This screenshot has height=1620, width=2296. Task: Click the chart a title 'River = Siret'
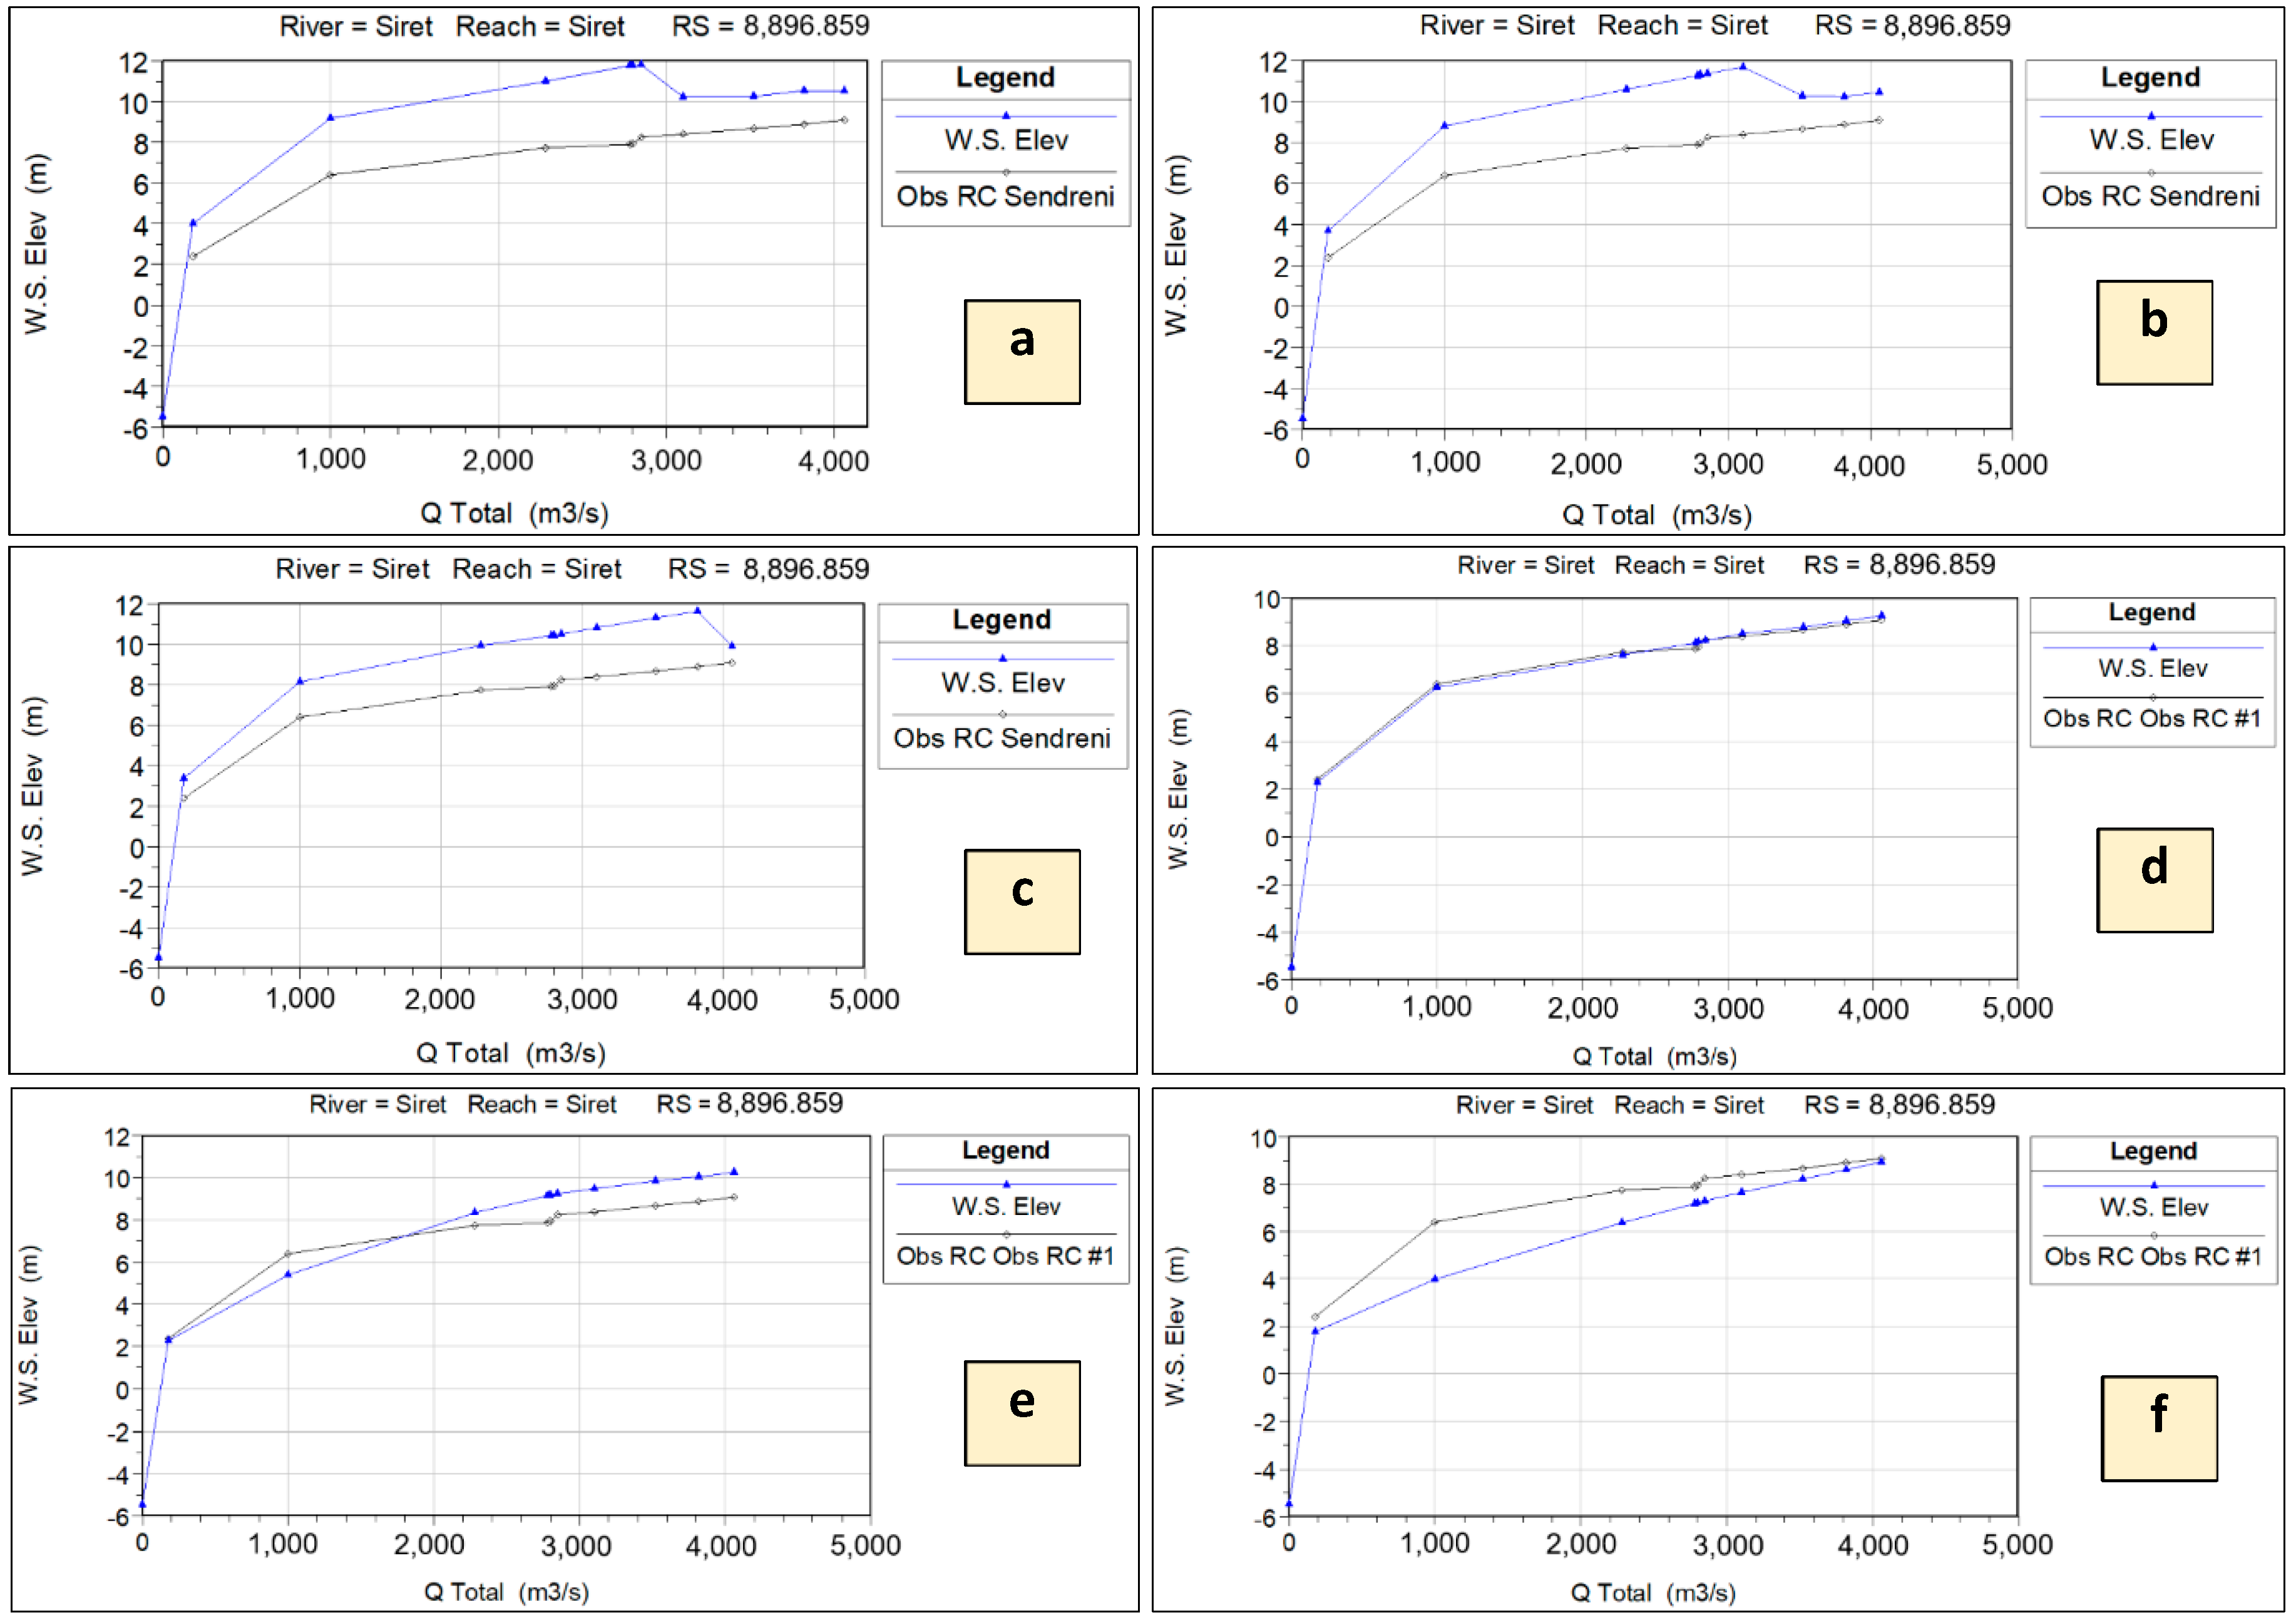coord(355,26)
